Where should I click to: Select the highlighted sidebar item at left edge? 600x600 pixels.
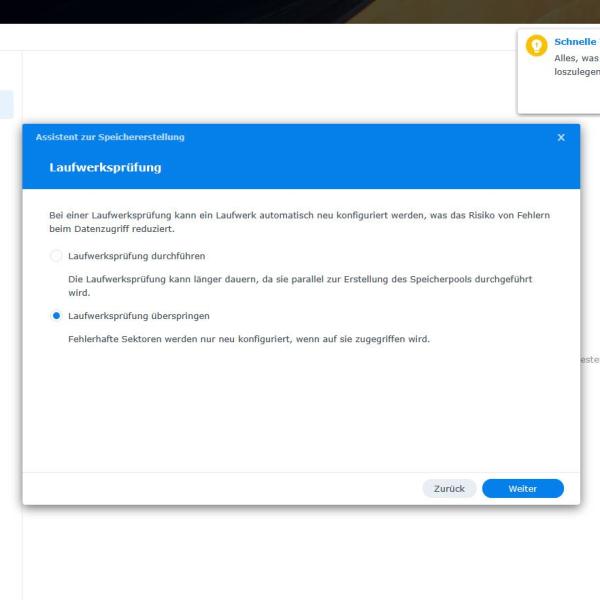[7, 104]
